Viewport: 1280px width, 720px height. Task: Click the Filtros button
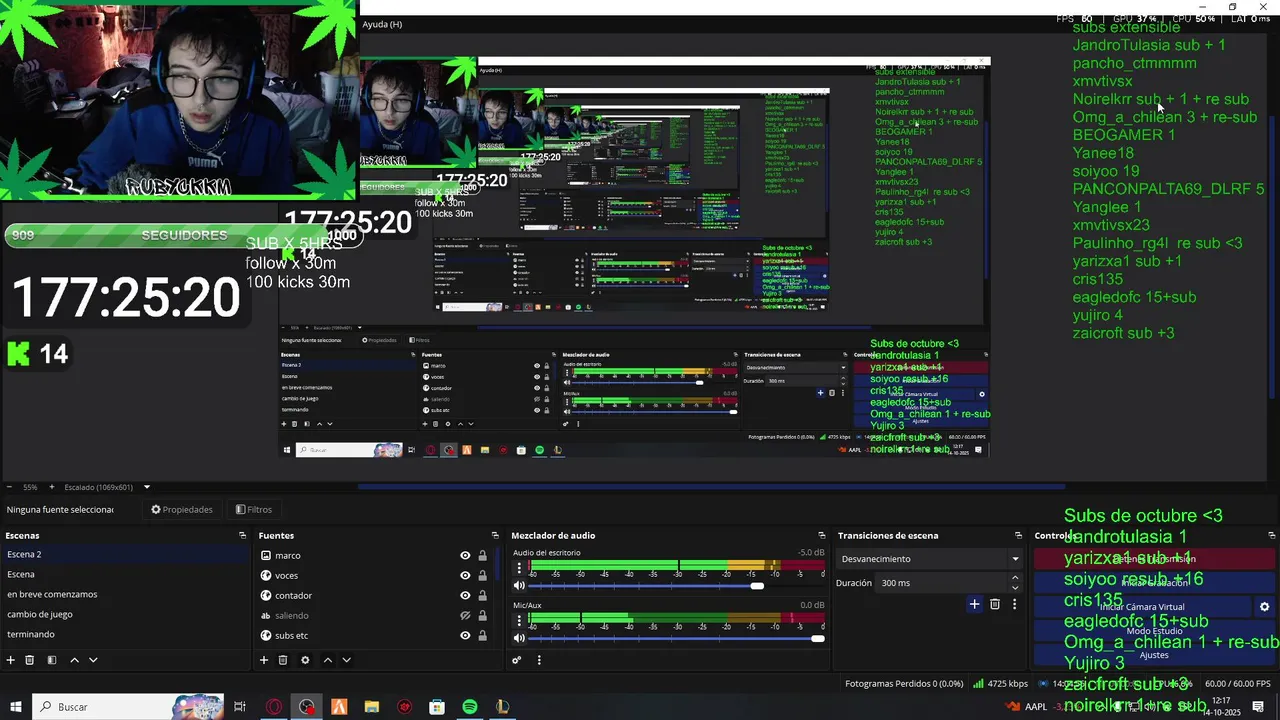(x=253, y=510)
